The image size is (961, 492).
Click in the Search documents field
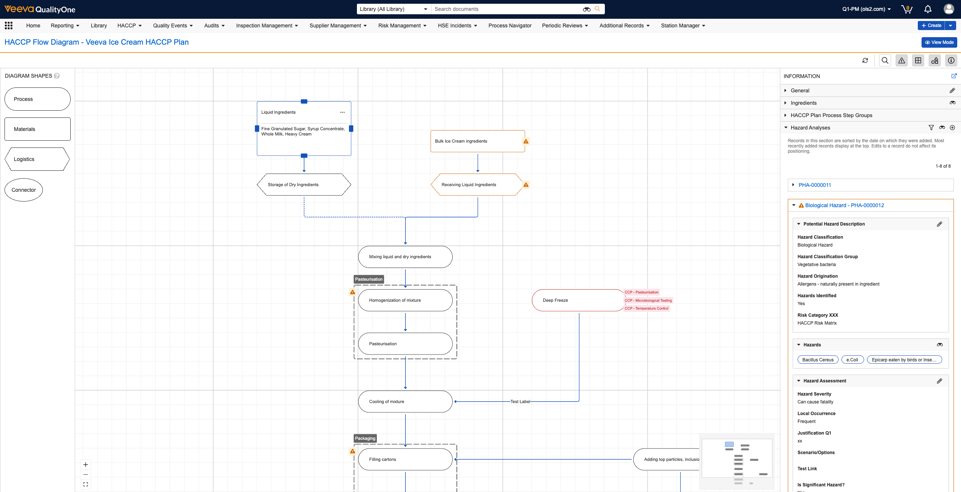tap(506, 9)
